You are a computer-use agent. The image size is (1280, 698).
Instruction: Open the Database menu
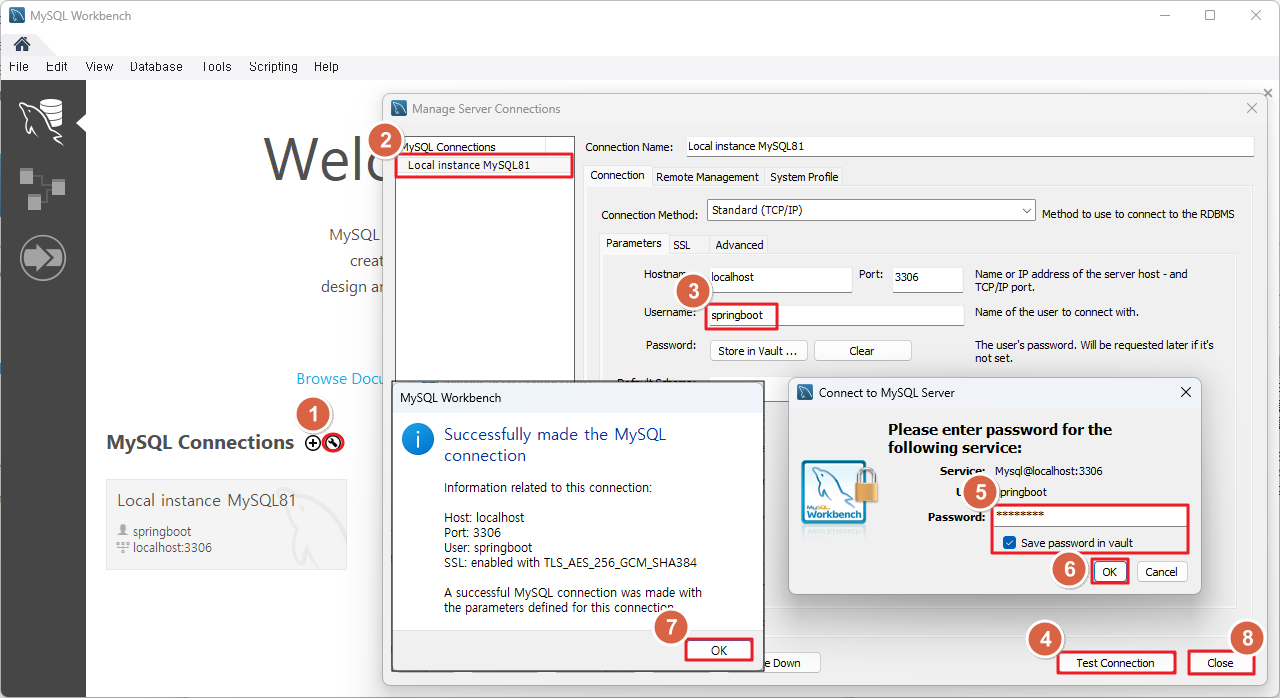[156, 67]
